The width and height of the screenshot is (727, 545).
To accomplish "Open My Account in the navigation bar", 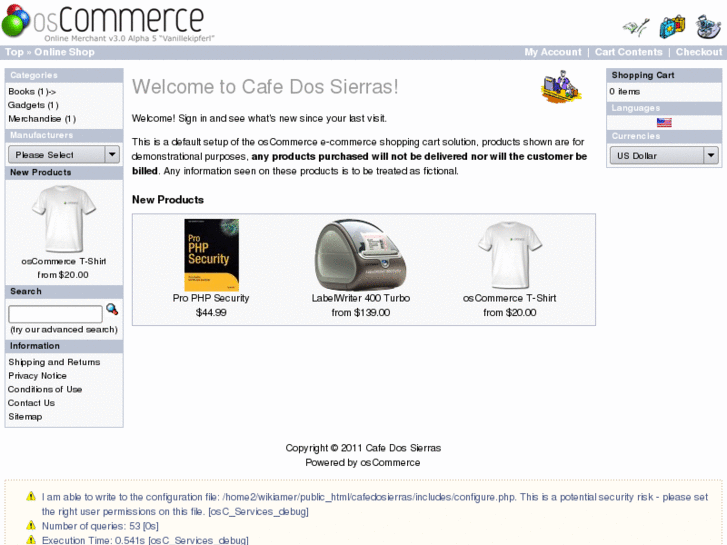I will (553, 52).
